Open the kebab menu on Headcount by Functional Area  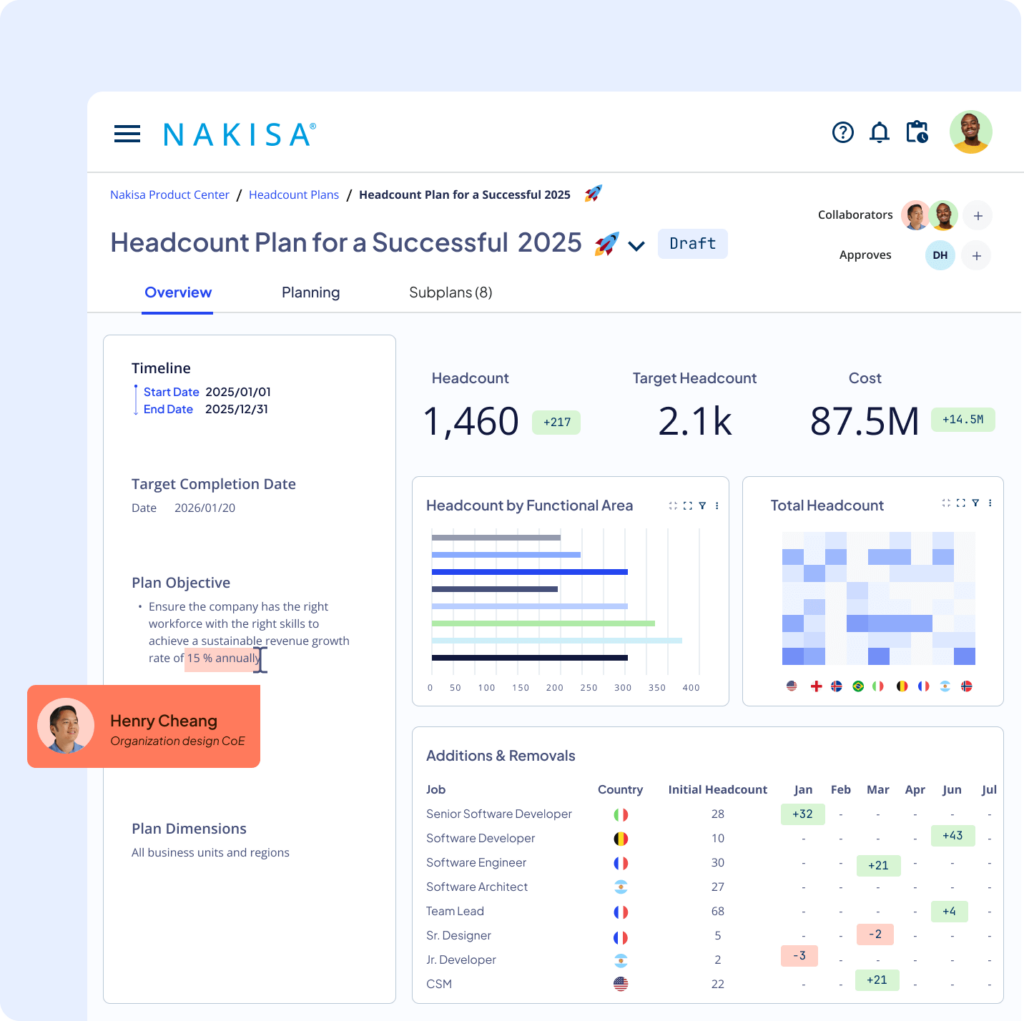coord(717,505)
